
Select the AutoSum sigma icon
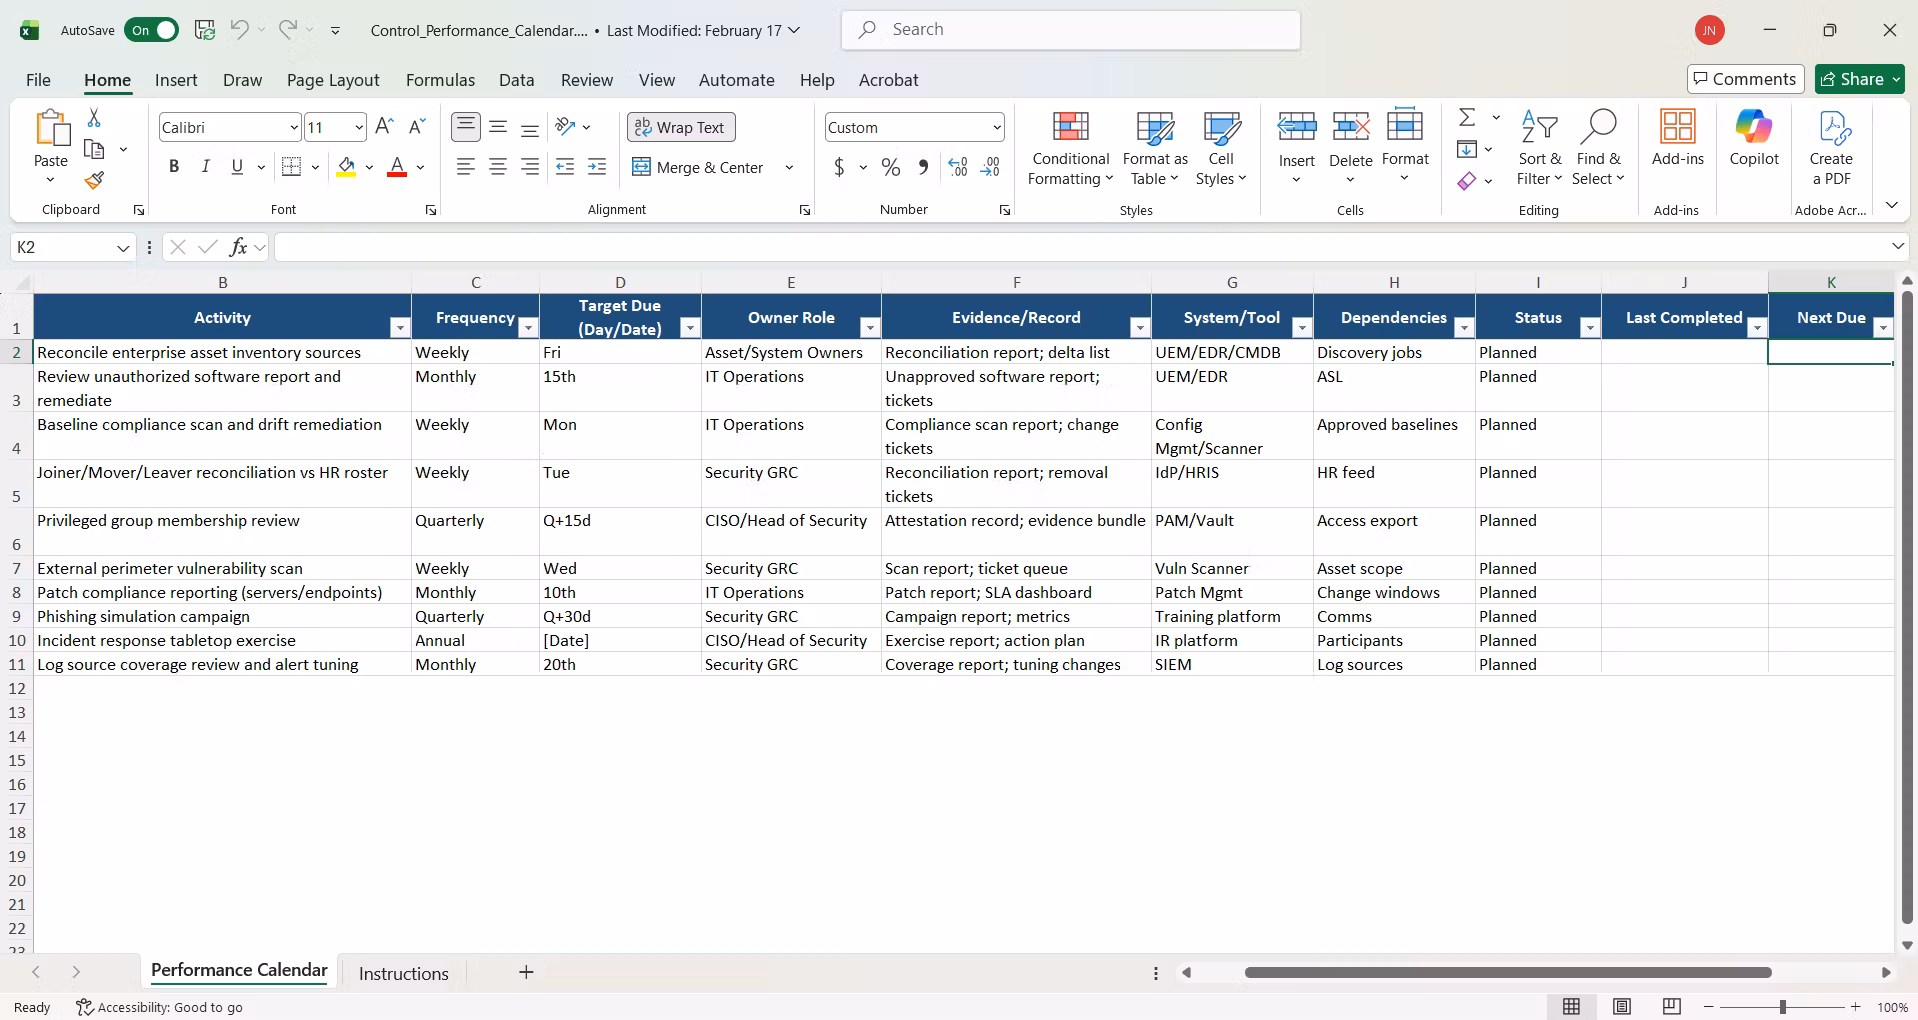coord(1467,118)
